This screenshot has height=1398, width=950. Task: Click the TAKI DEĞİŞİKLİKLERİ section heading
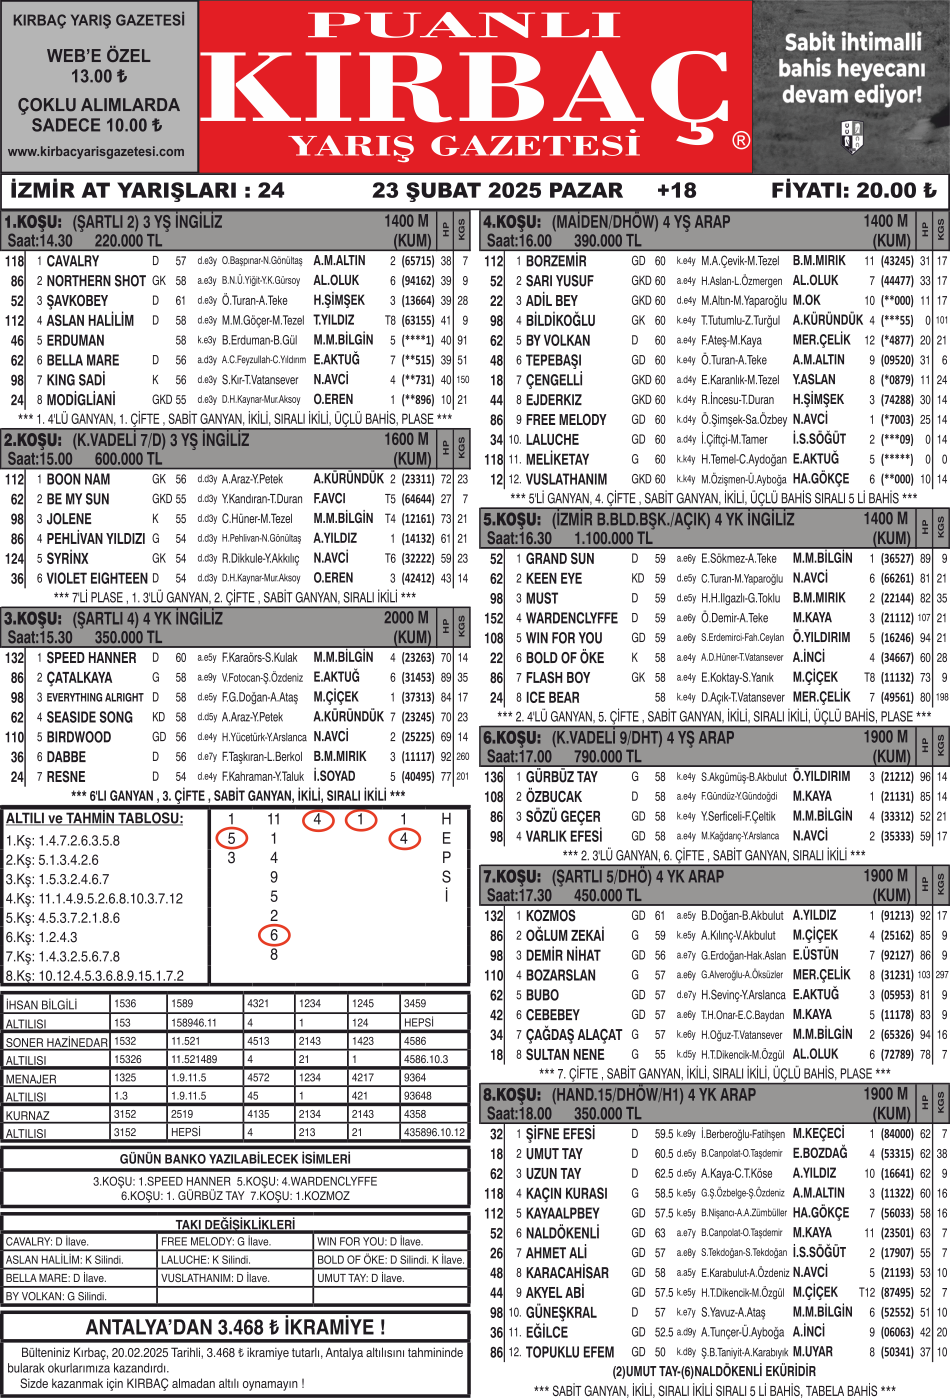235,1224
